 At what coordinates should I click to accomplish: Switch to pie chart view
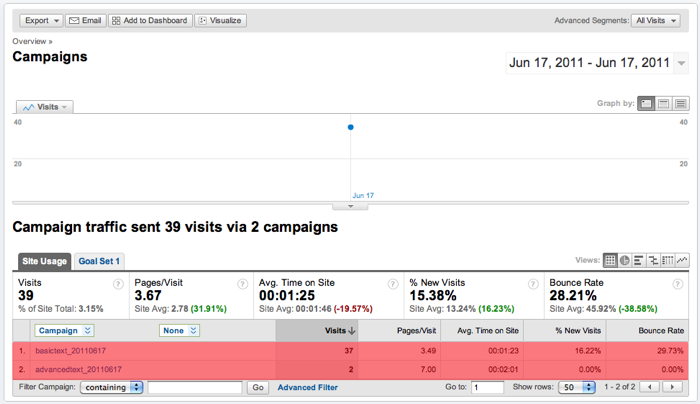point(625,261)
